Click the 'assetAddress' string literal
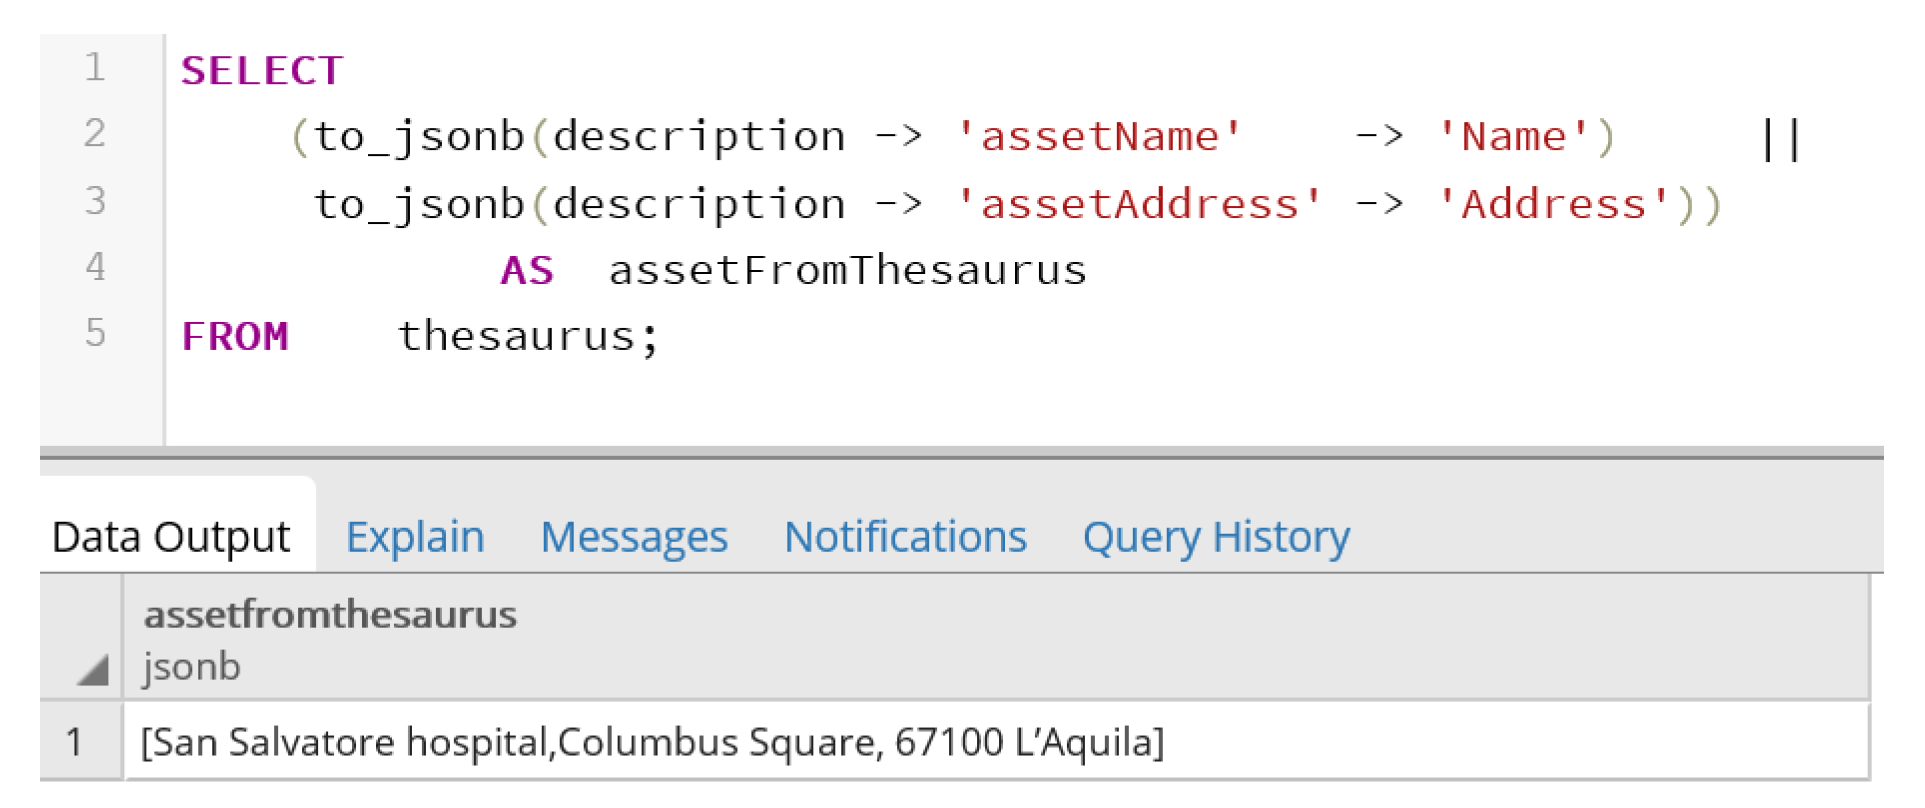The height and width of the screenshot is (808, 1925). [x=1138, y=204]
